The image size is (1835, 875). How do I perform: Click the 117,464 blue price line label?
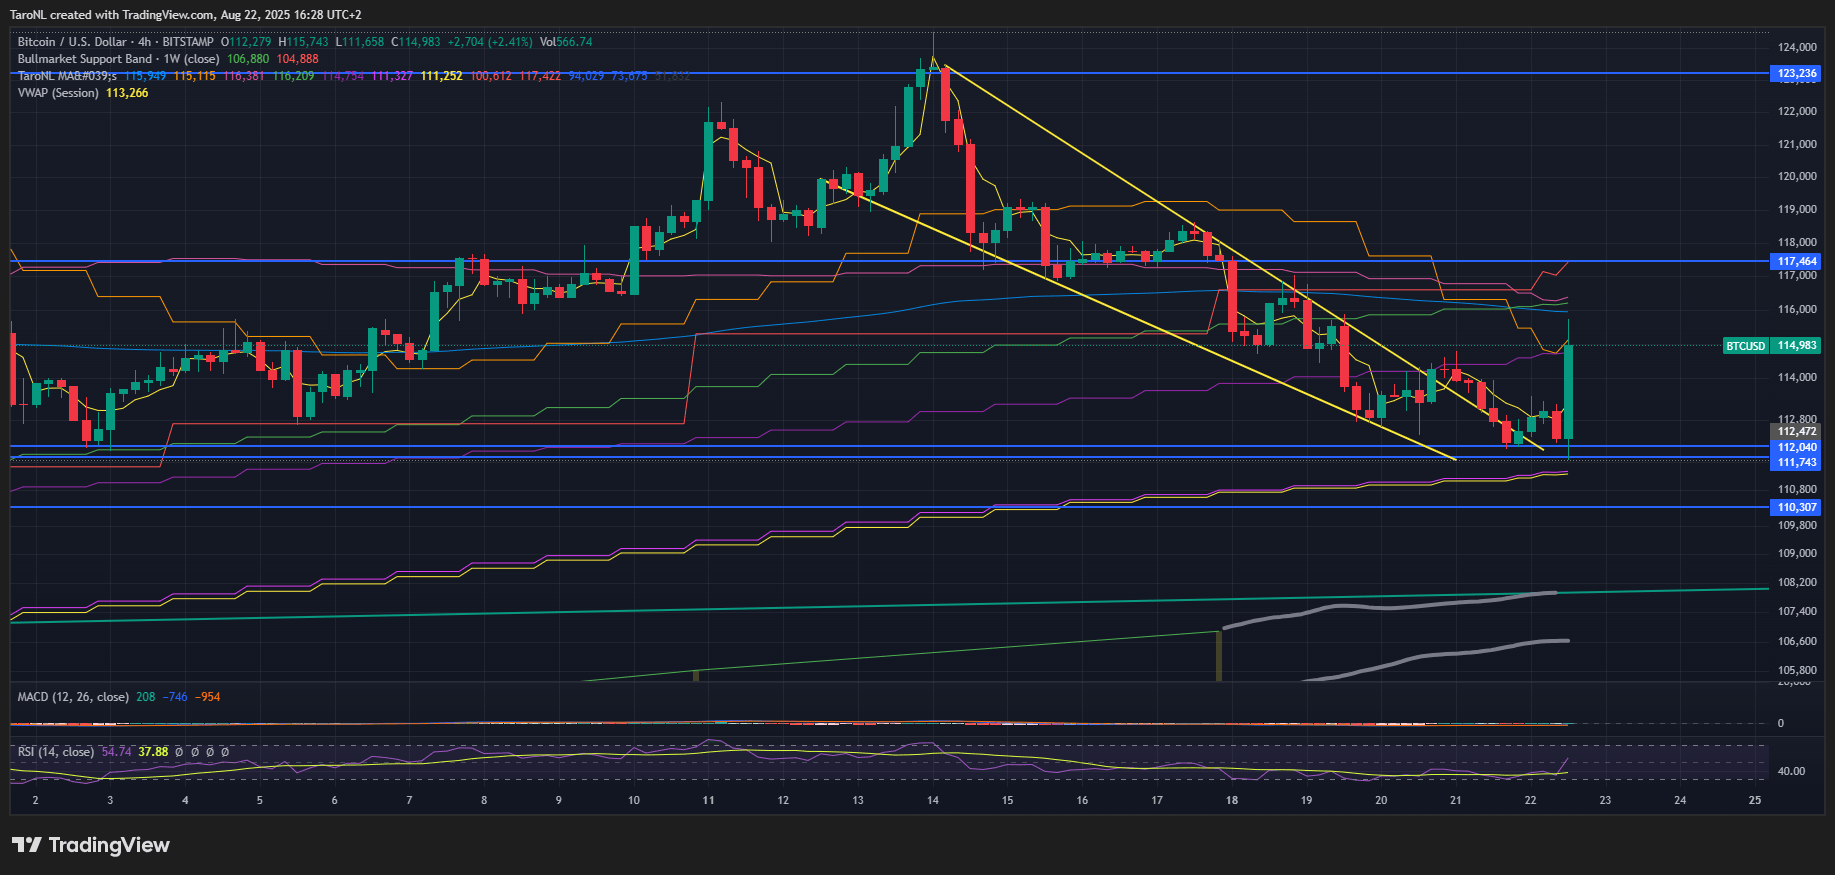(x=1797, y=261)
